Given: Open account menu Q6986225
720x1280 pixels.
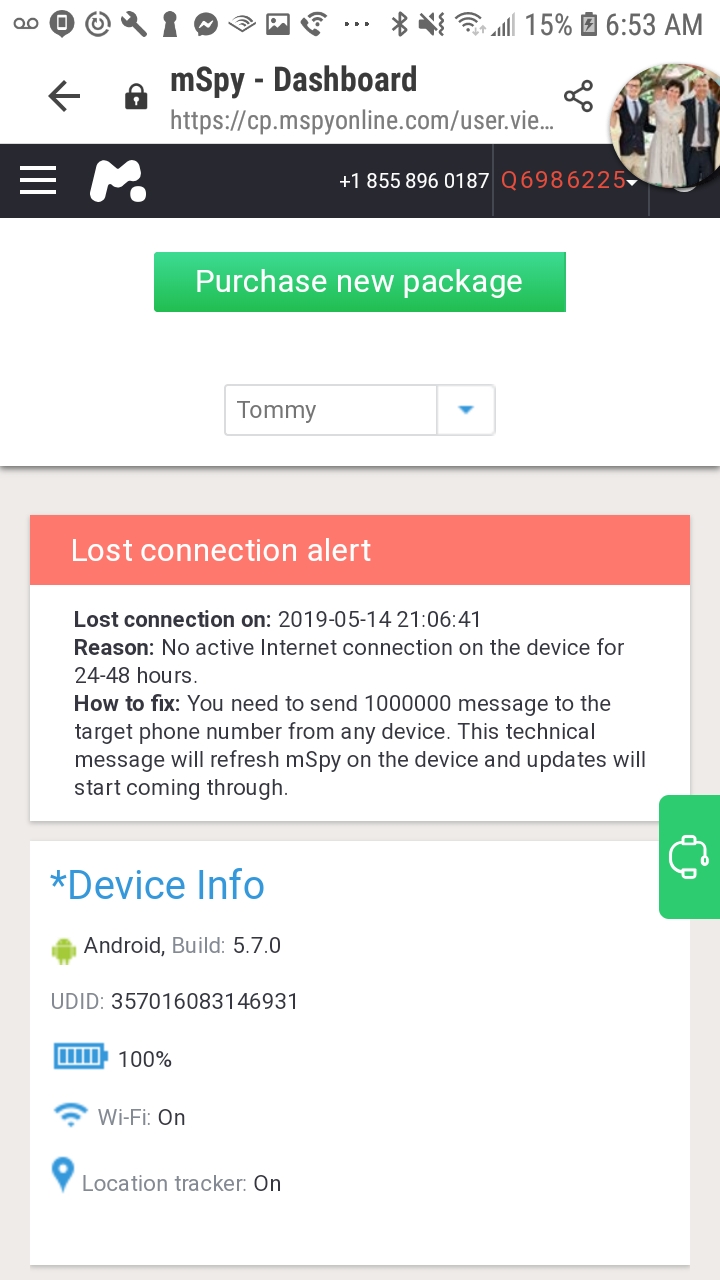Looking at the screenshot, I should click(568, 181).
